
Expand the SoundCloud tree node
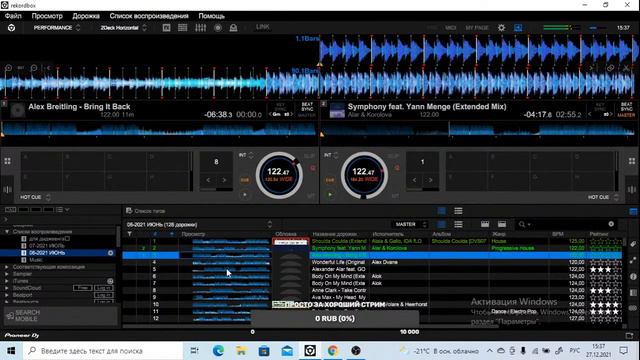click(x=7, y=288)
